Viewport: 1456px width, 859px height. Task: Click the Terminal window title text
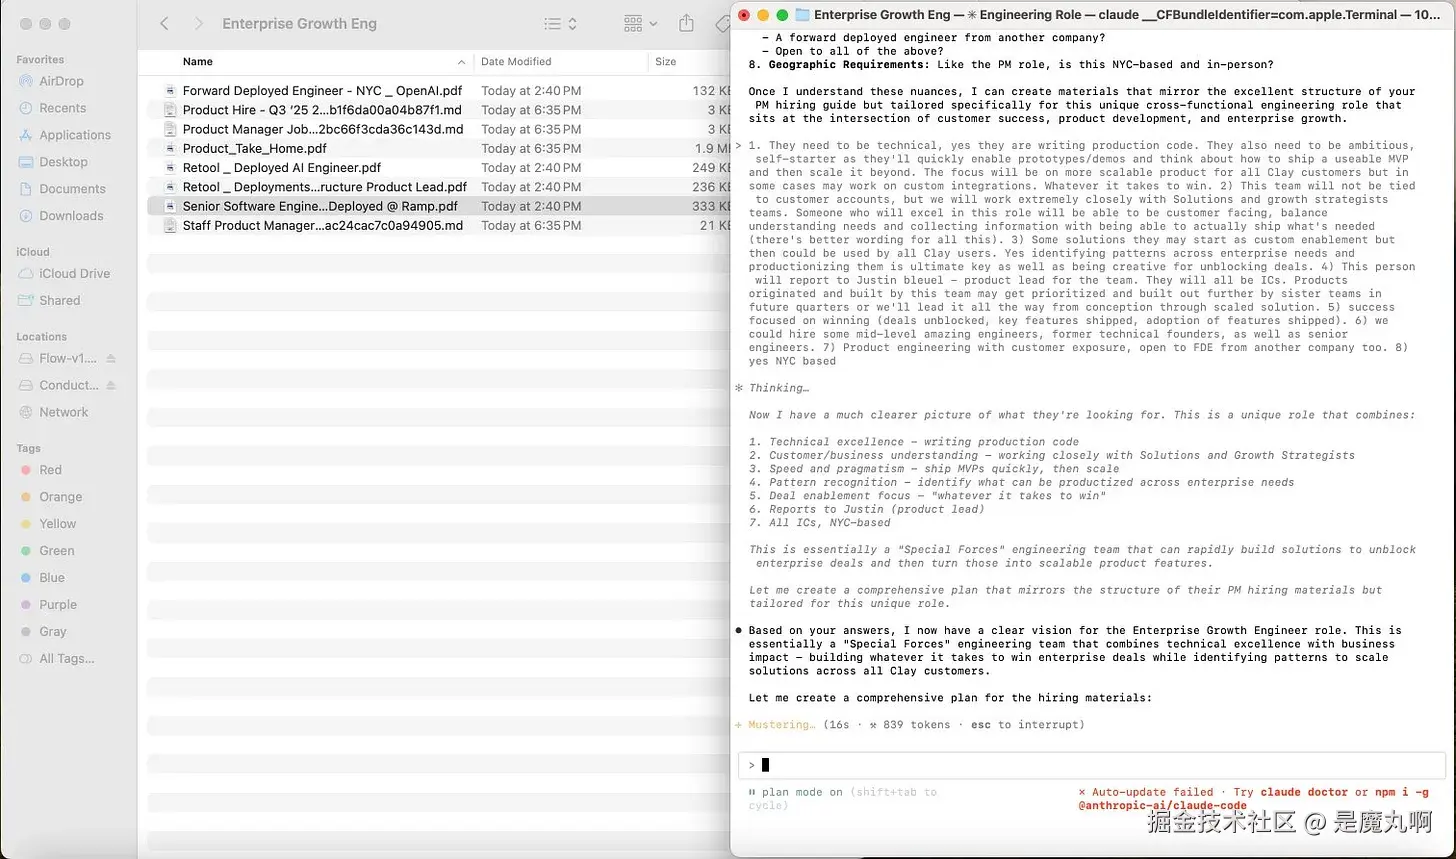click(1126, 15)
